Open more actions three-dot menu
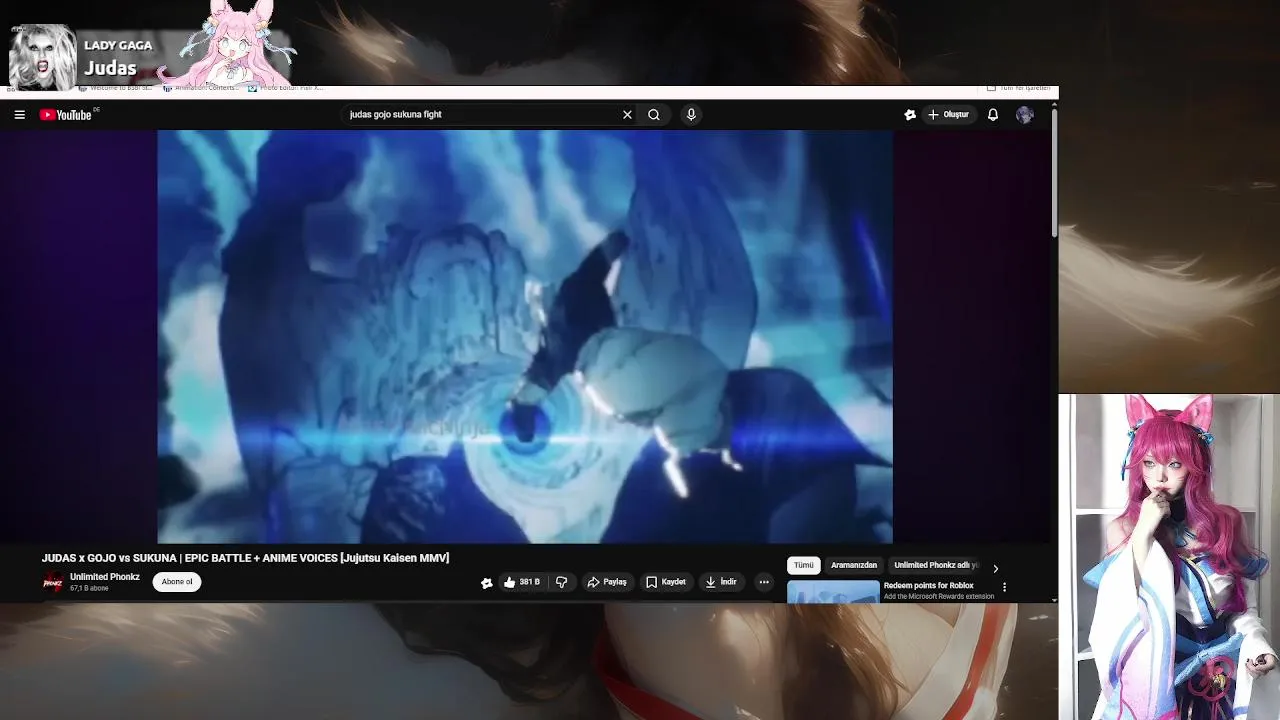1280x720 pixels. point(764,582)
